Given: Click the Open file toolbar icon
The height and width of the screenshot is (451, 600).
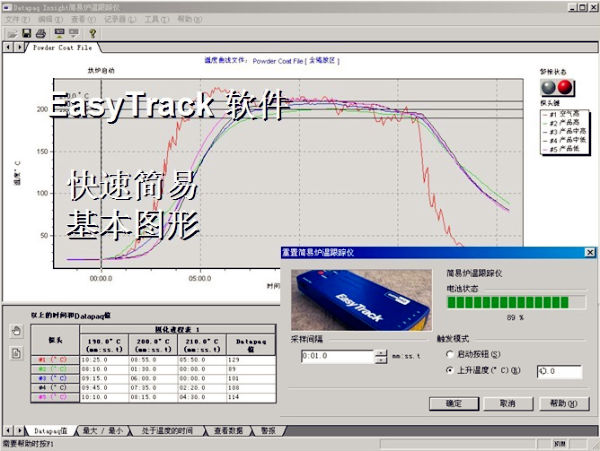Looking at the screenshot, I should click(x=12, y=33).
